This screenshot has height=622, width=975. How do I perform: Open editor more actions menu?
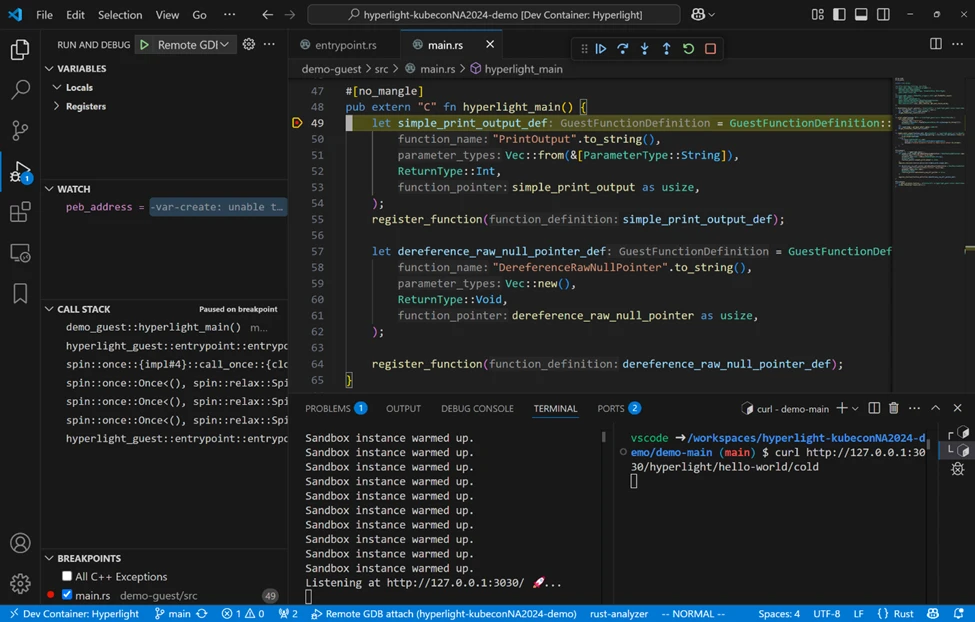[x=958, y=44]
